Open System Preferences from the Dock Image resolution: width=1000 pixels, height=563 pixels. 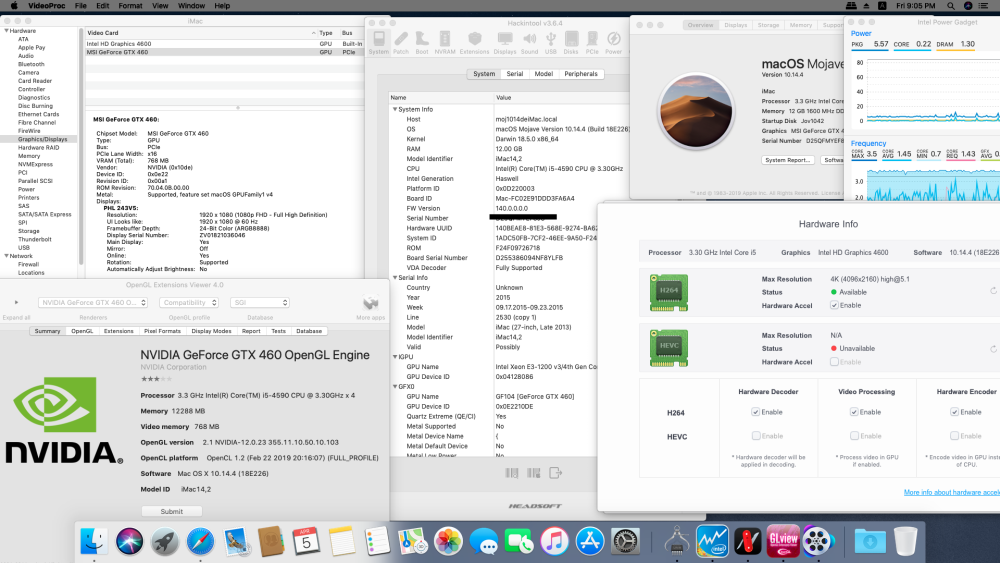point(626,541)
